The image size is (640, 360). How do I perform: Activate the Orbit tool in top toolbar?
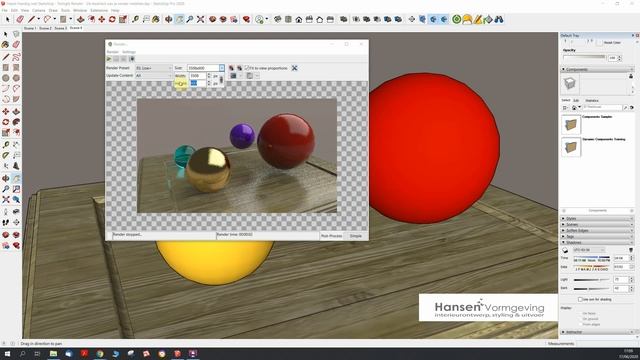pos(169,19)
